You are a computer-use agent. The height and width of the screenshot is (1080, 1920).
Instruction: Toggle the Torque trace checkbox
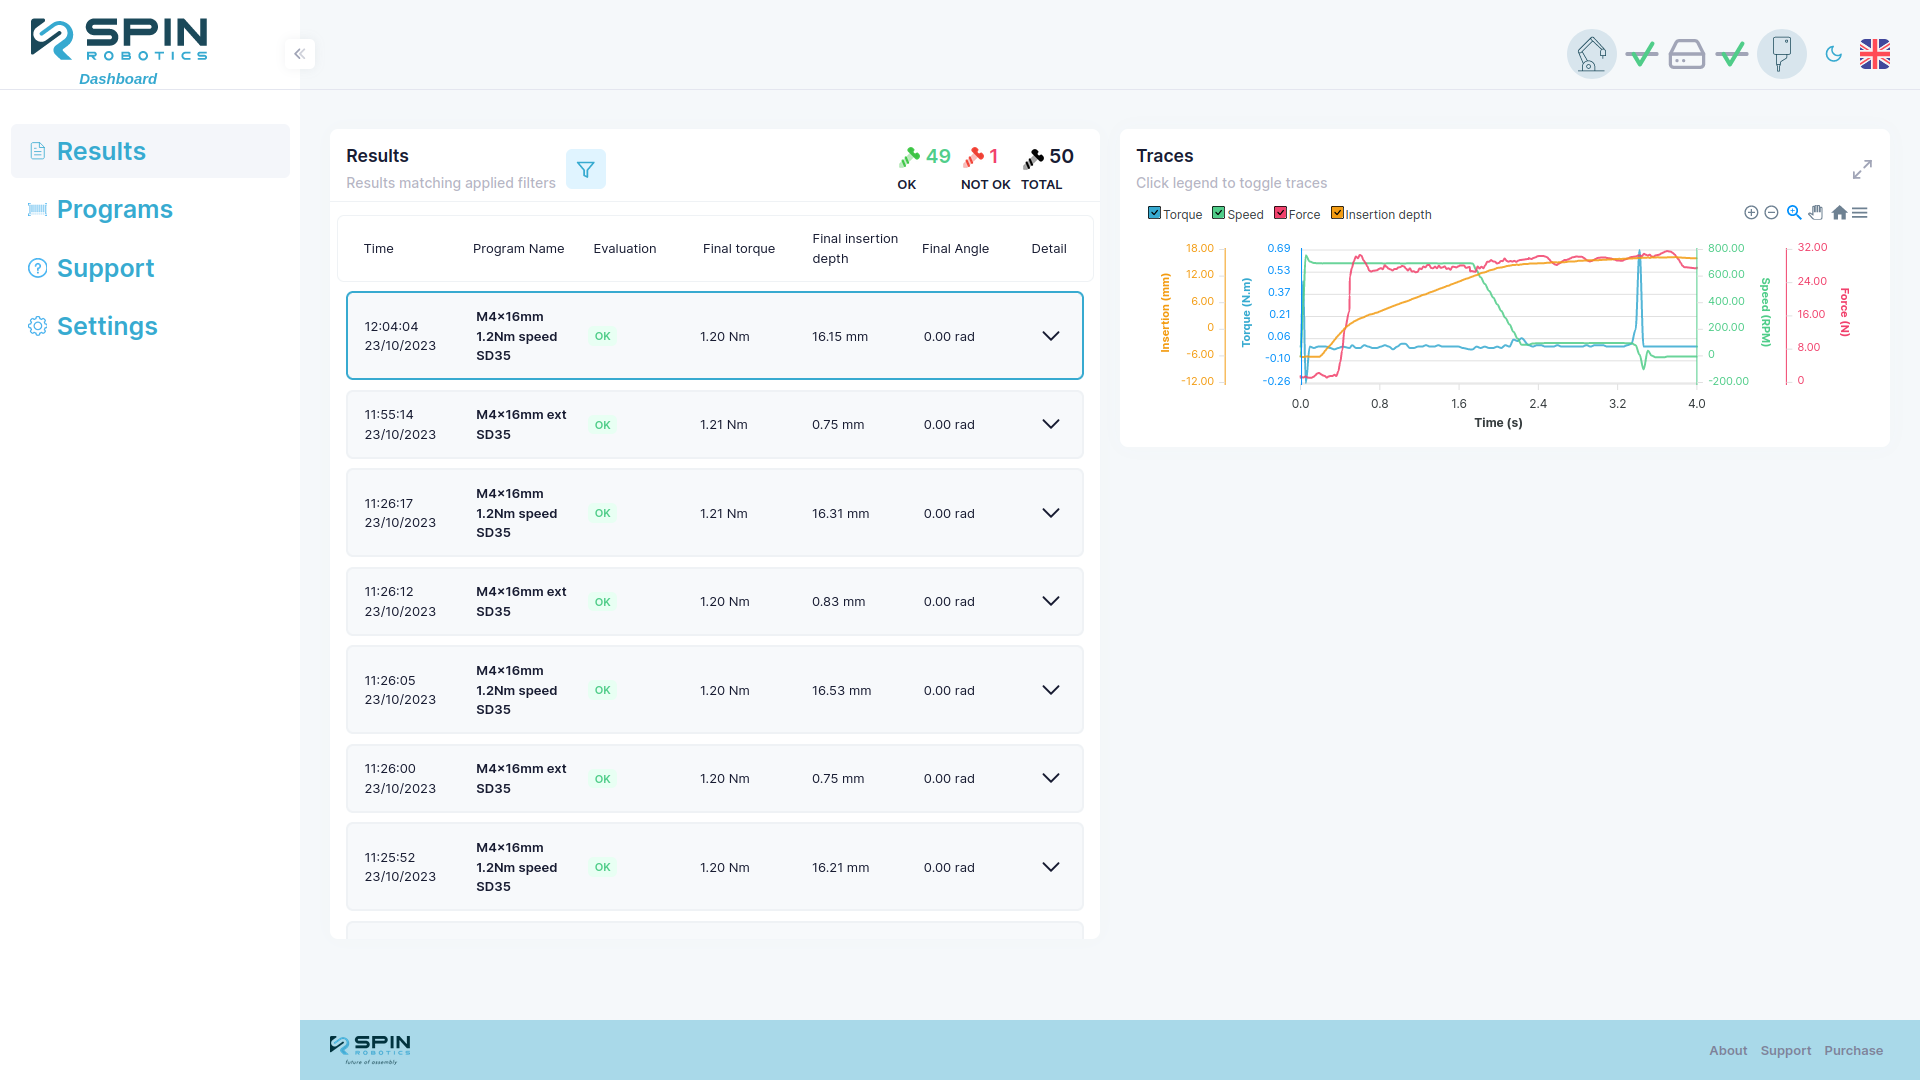point(1154,213)
